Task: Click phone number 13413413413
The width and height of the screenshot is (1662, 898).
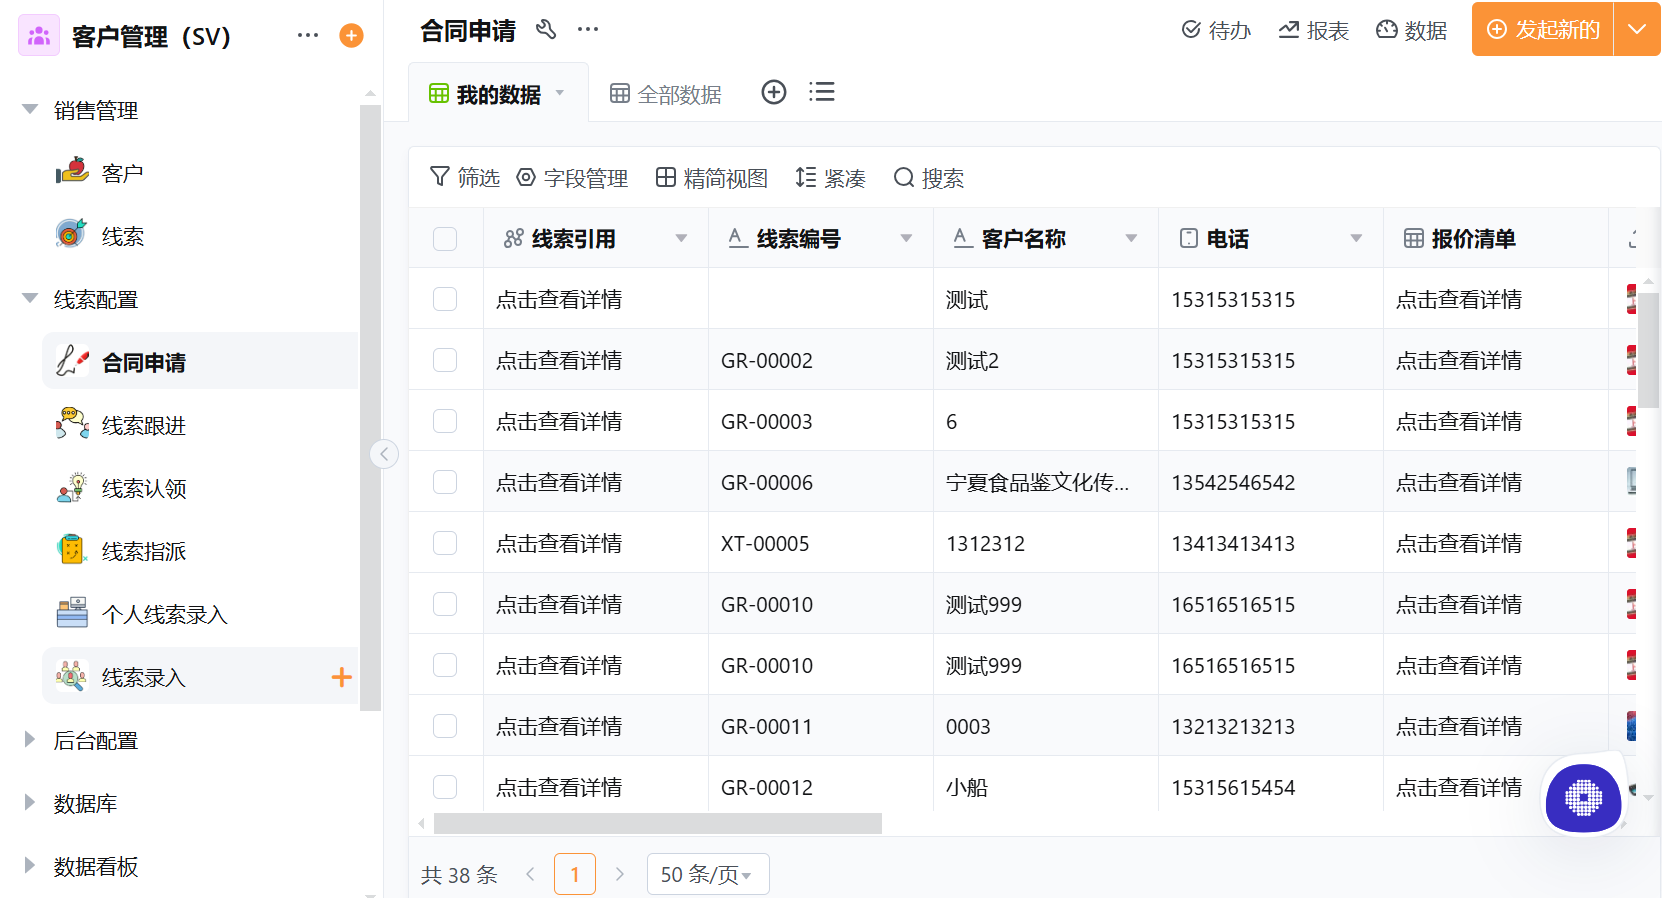Action: coord(1233,543)
